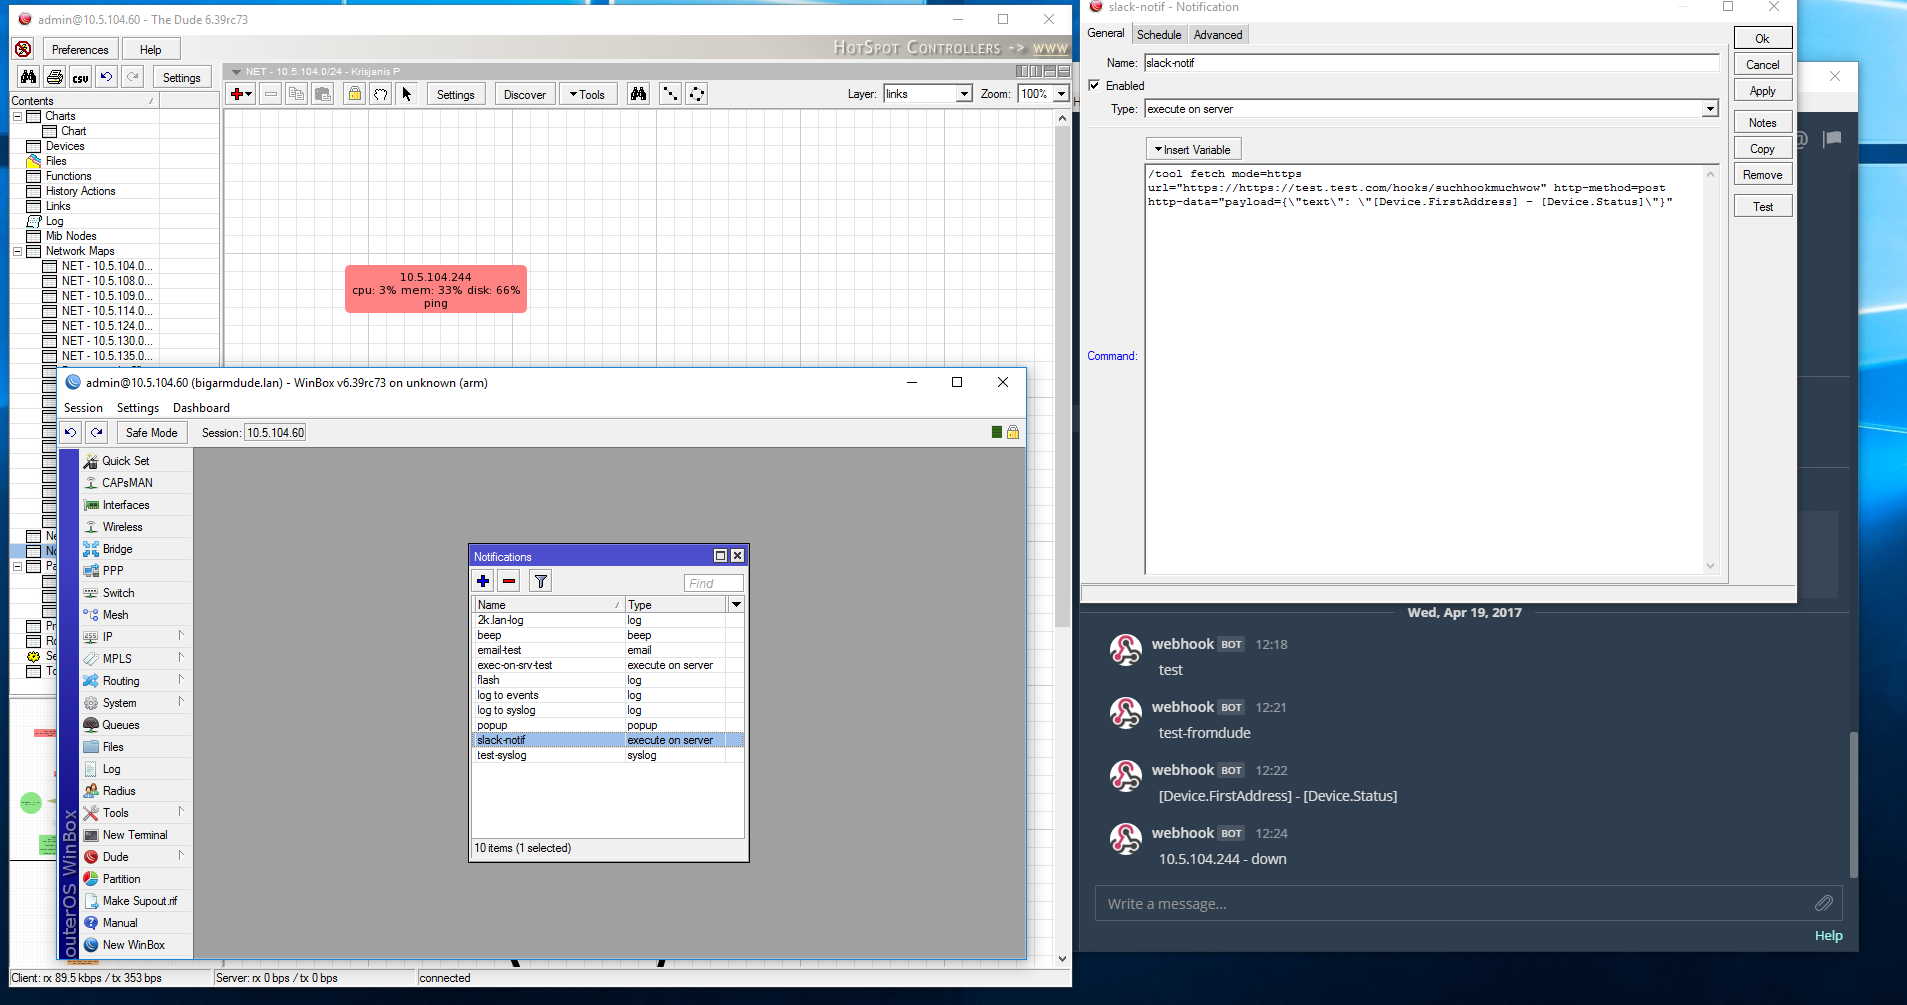Open the Dashboard menu in WinBox

(x=201, y=408)
